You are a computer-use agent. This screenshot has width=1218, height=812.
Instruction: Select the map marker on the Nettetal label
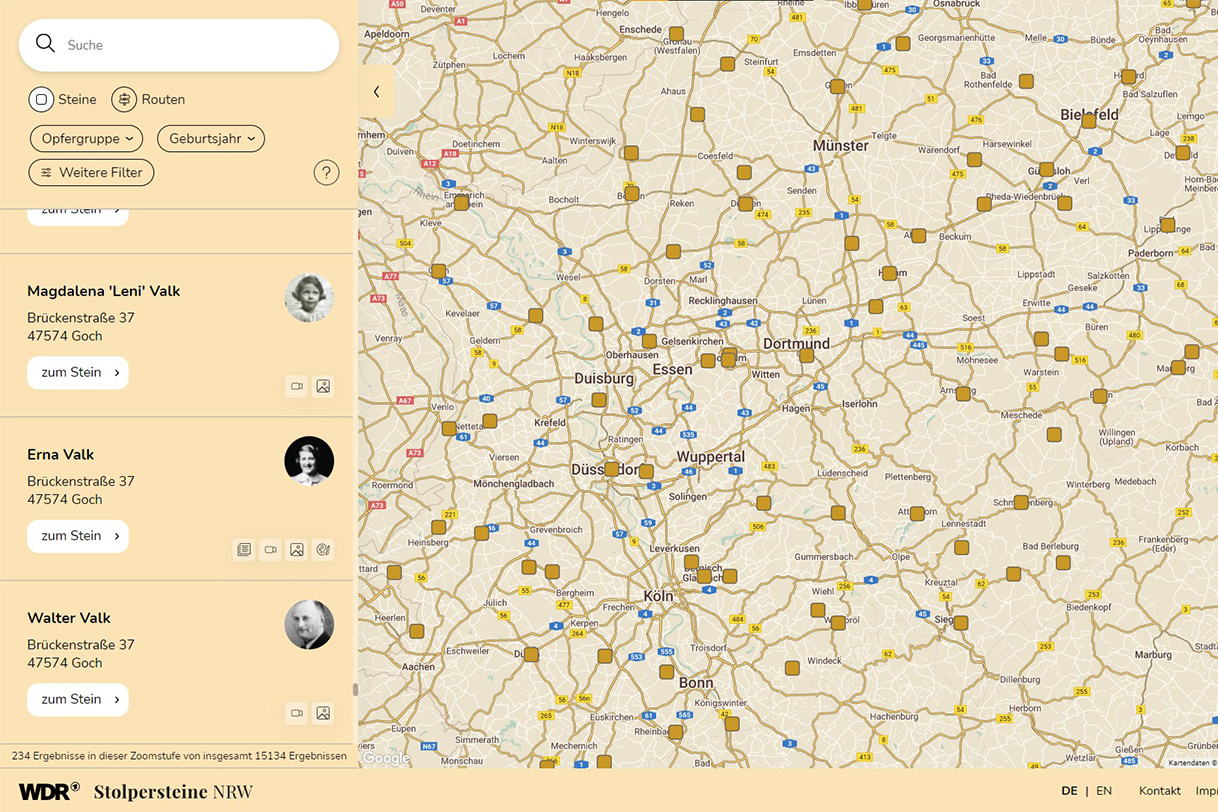(449, 428)
